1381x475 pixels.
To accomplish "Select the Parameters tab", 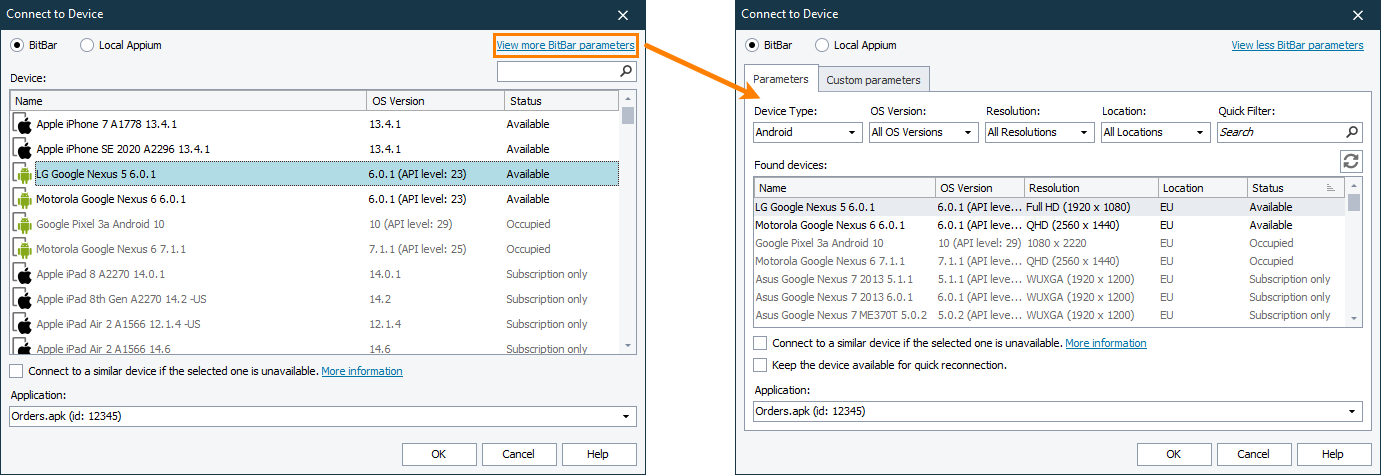I will 781,79.
